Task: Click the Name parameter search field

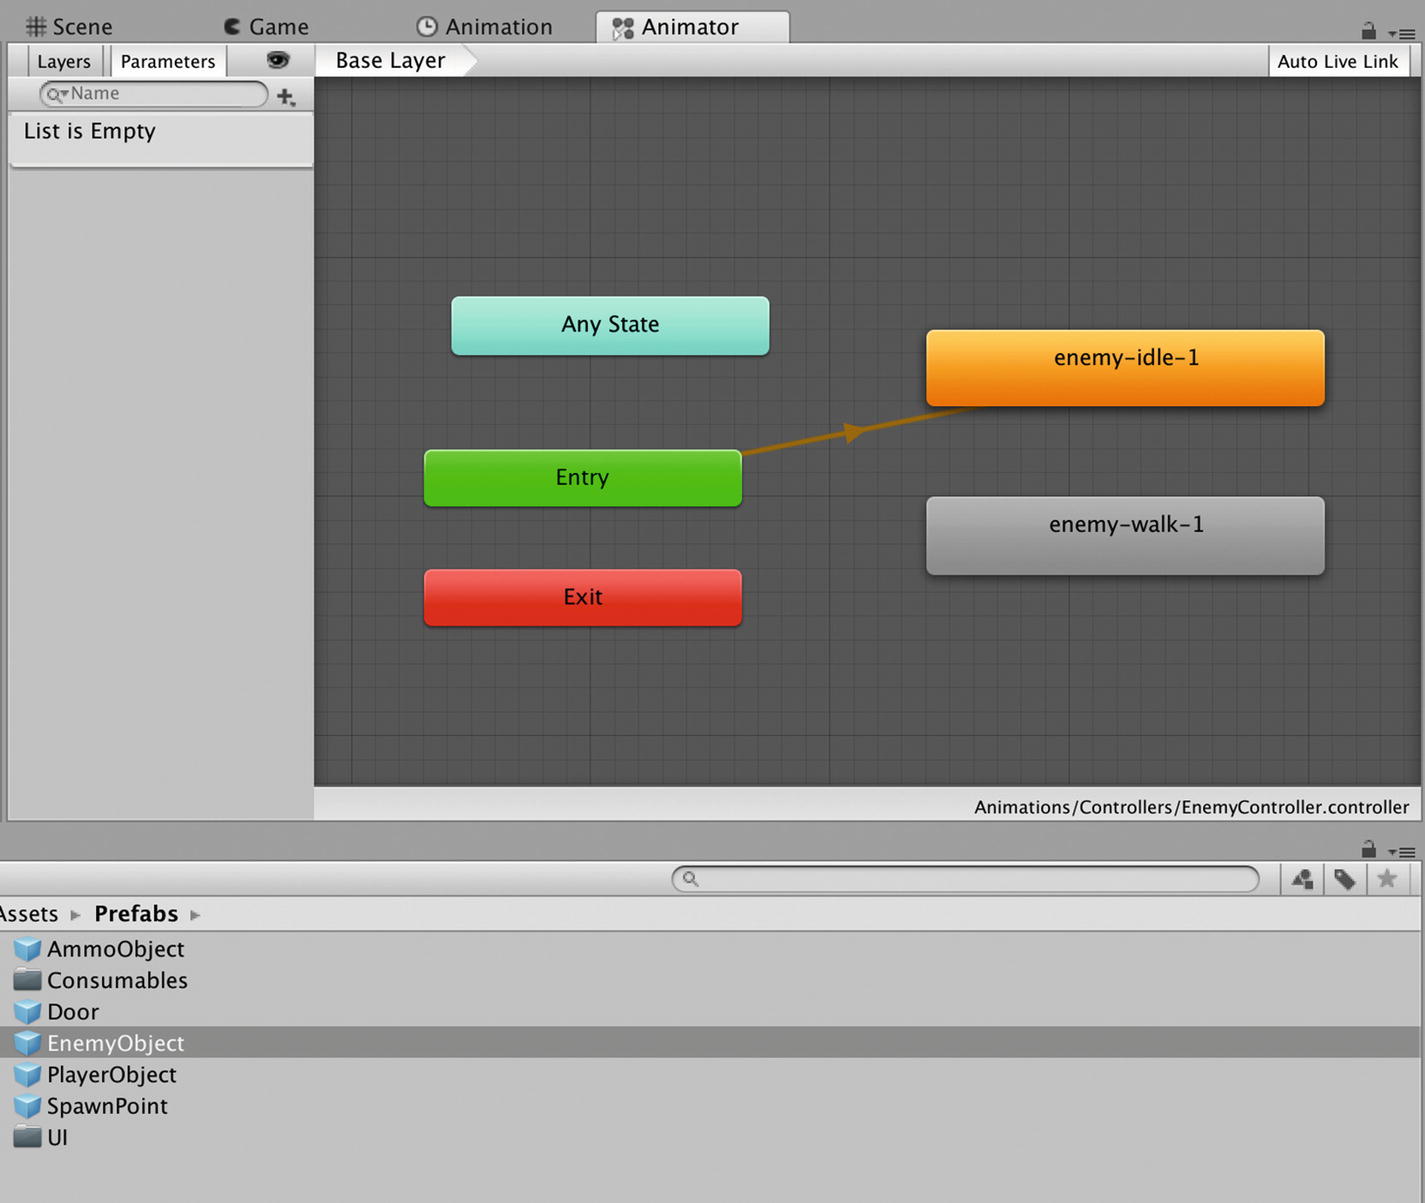Action: click(x=154, y=94)
